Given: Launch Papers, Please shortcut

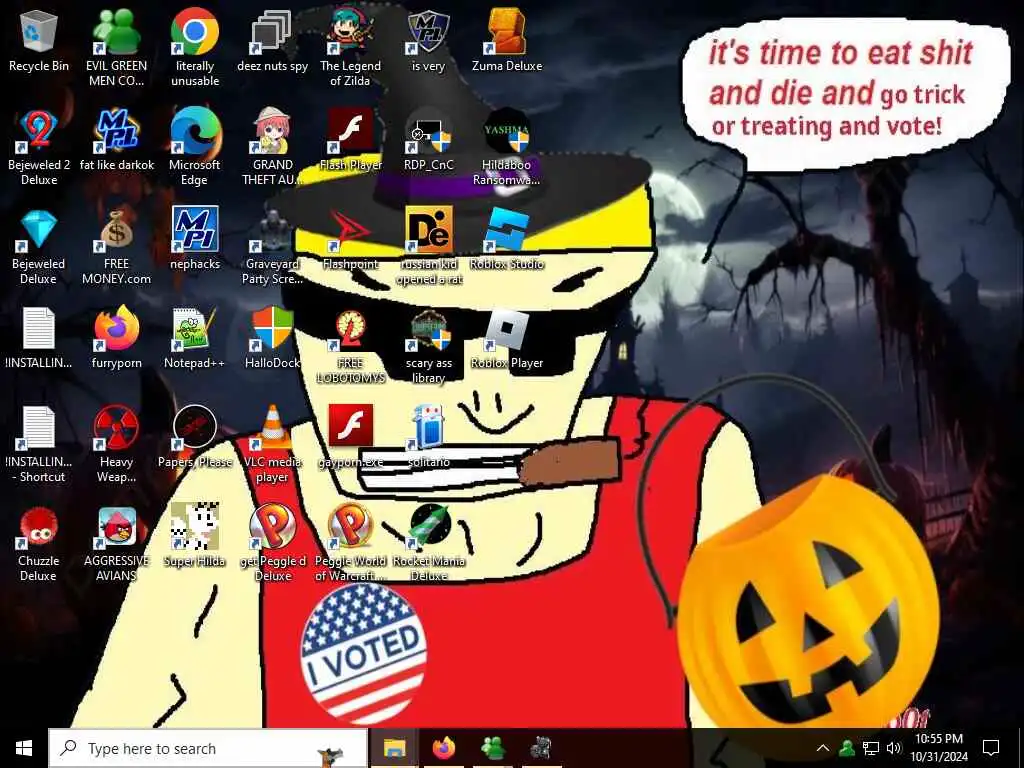Looking at the screenshot, I should click(x=195, y=437).
